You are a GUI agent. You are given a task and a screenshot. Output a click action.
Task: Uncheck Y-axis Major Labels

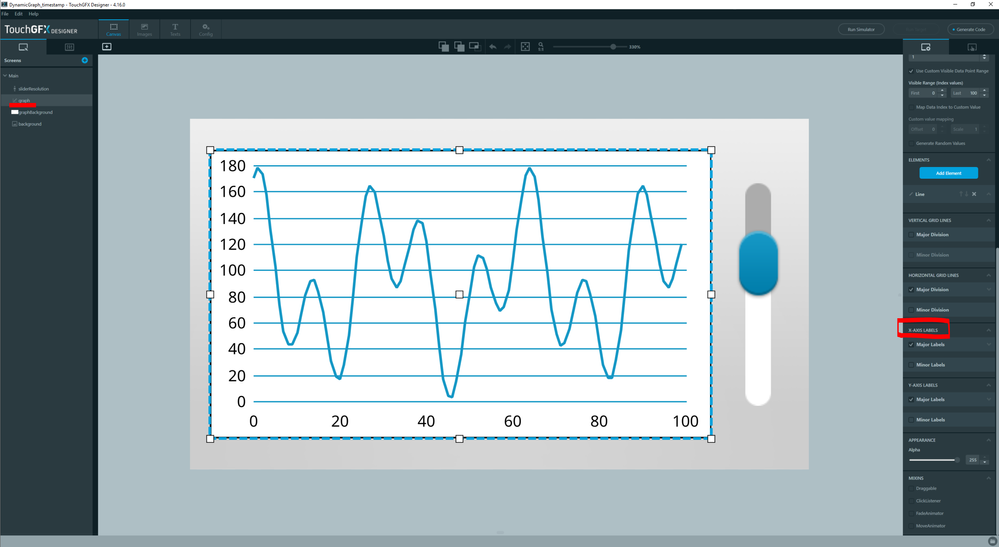tap(911, 399)
